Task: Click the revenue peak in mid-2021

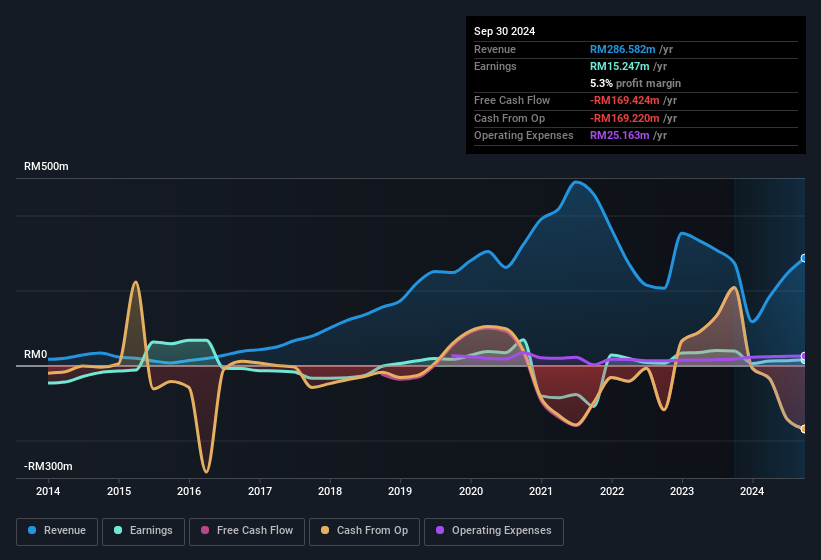Action: [576, 182]
